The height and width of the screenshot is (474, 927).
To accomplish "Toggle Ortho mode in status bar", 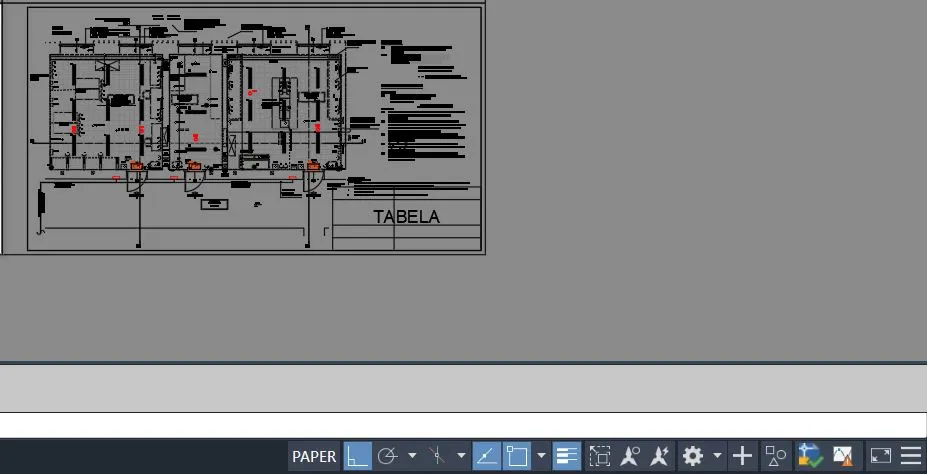I will coord(358,457).
